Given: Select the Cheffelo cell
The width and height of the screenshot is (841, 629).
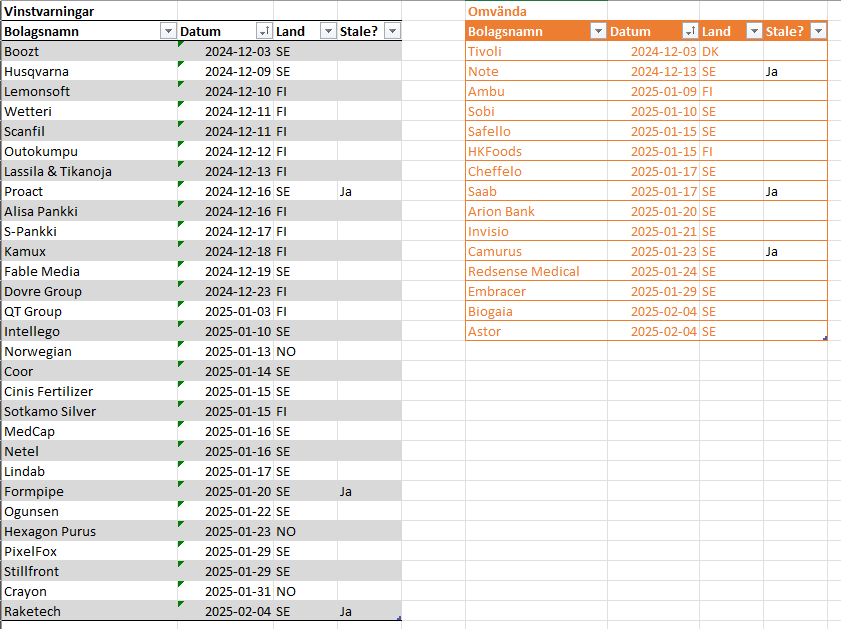Looking at the screenshot, I should click(536, 172).
